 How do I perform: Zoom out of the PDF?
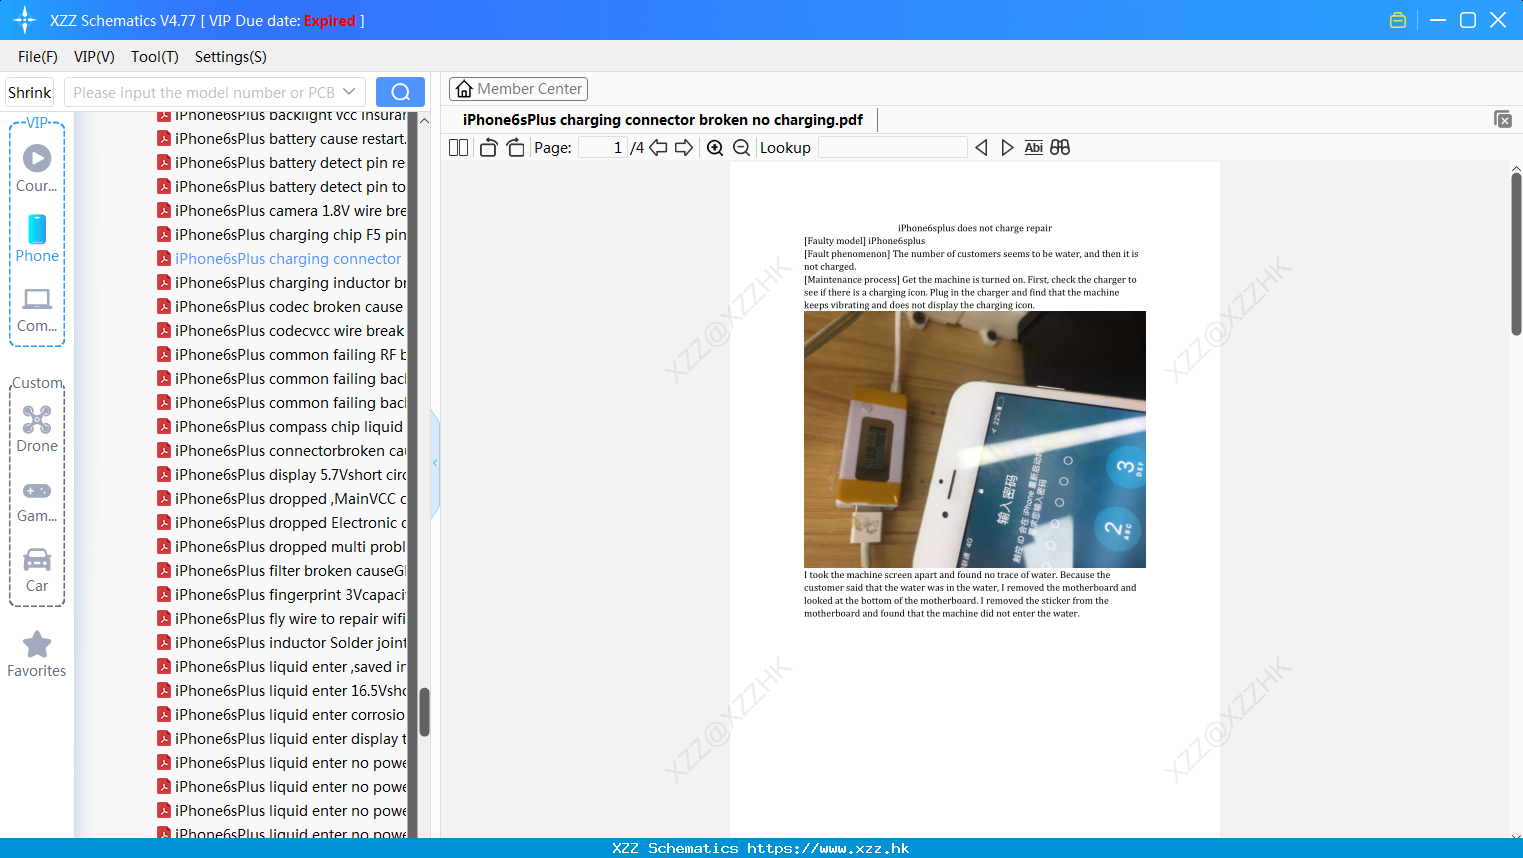742,148
